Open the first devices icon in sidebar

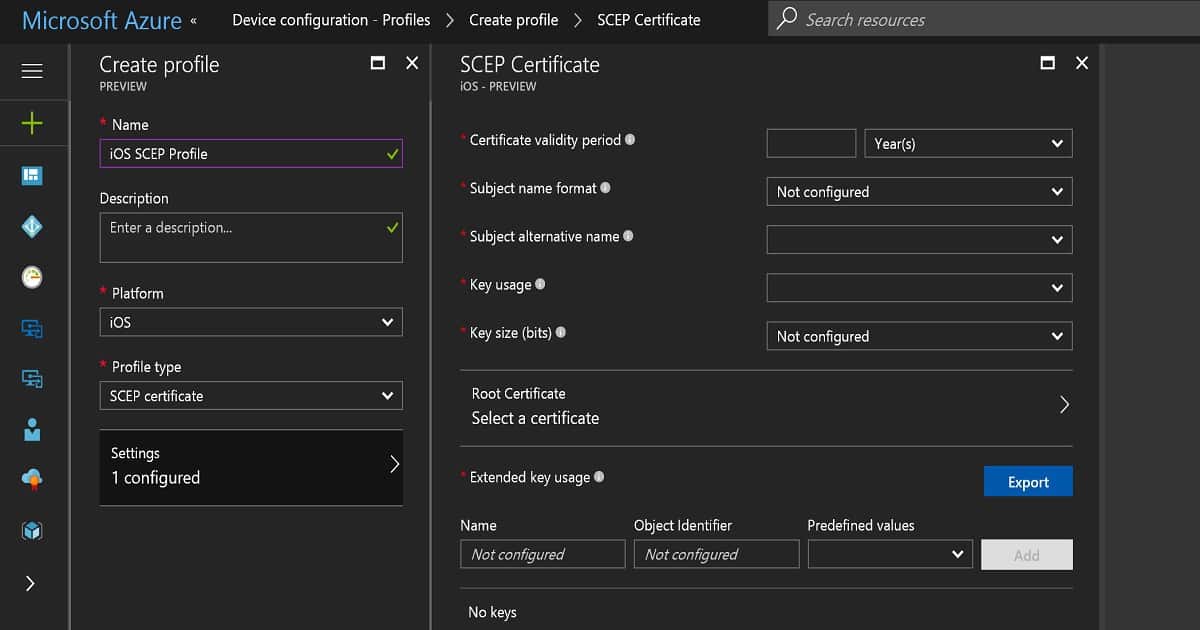(32, 328)
